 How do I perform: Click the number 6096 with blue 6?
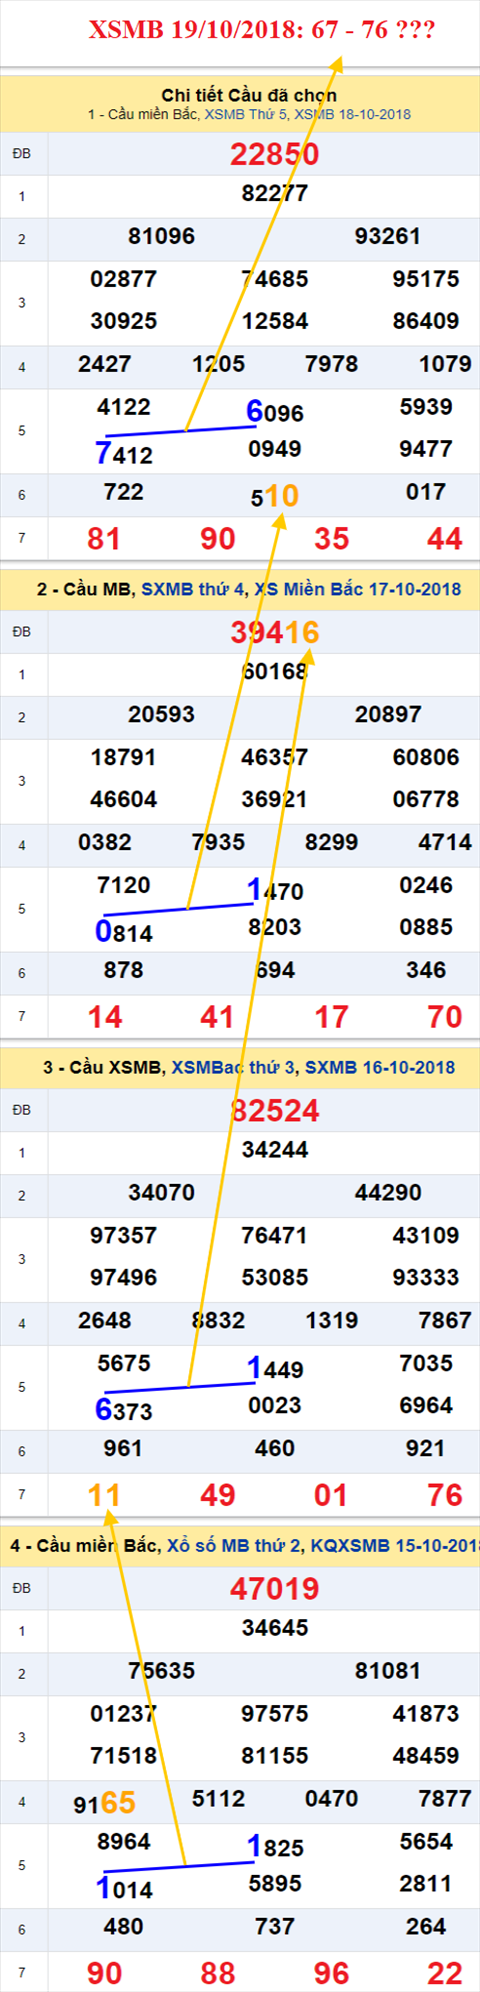point(275,411)
